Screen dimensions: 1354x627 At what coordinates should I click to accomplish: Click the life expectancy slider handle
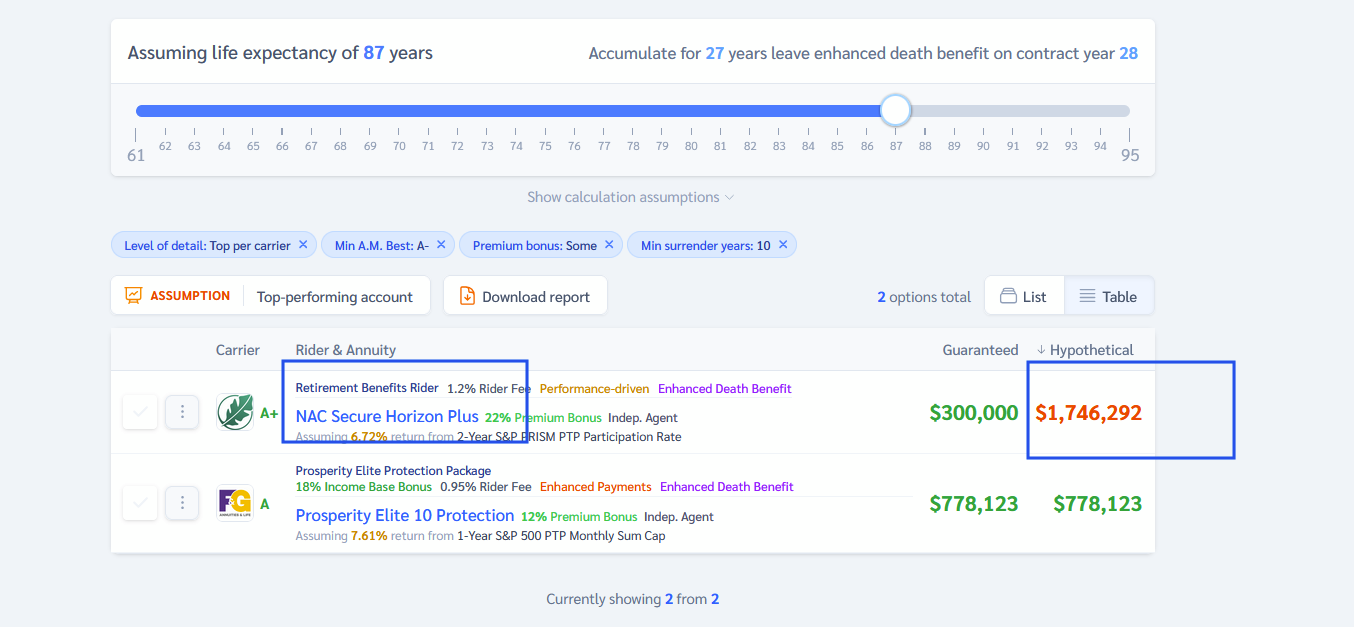coord(896,110)
